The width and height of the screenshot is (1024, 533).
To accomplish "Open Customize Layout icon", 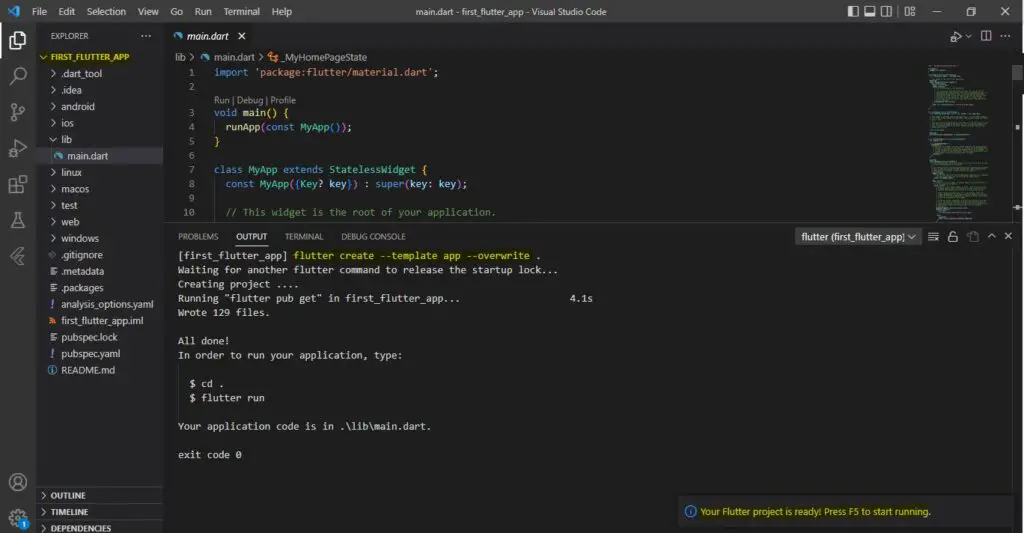I will [910, 11].
